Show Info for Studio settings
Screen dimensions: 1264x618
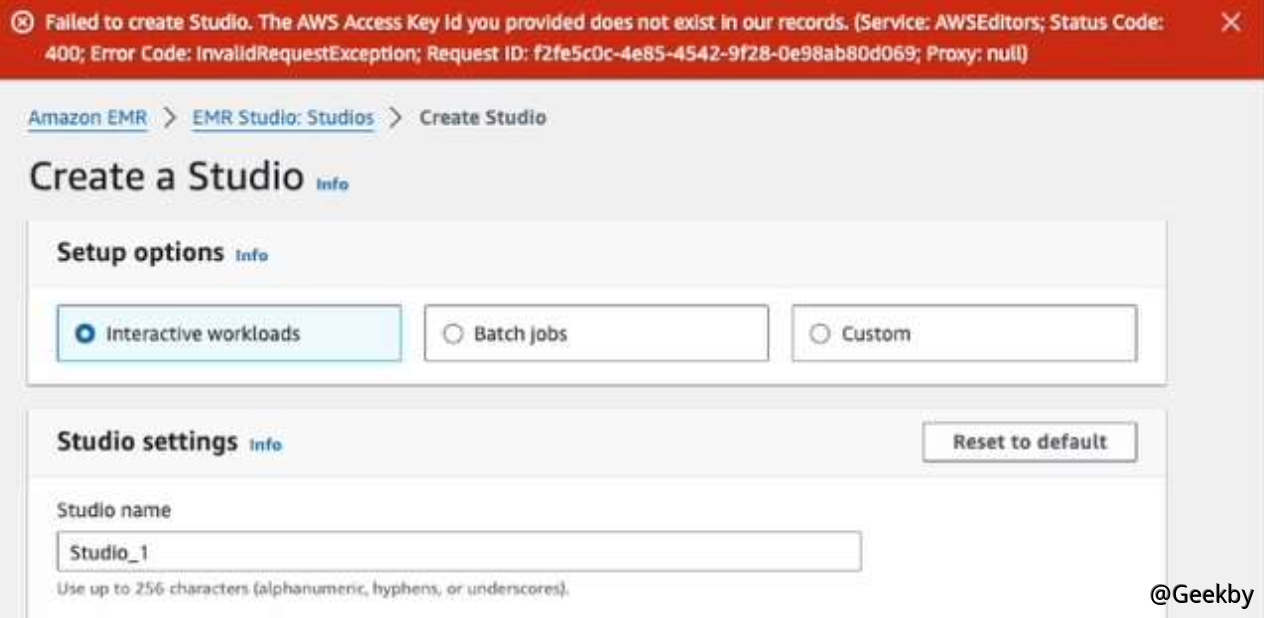(265, 445)
